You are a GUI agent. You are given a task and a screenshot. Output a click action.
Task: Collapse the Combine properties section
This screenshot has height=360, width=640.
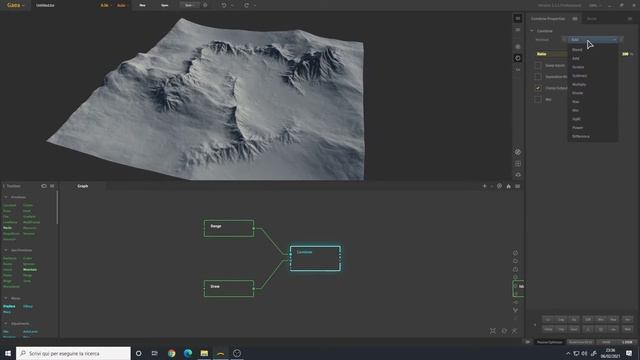[x=532, y=31]
